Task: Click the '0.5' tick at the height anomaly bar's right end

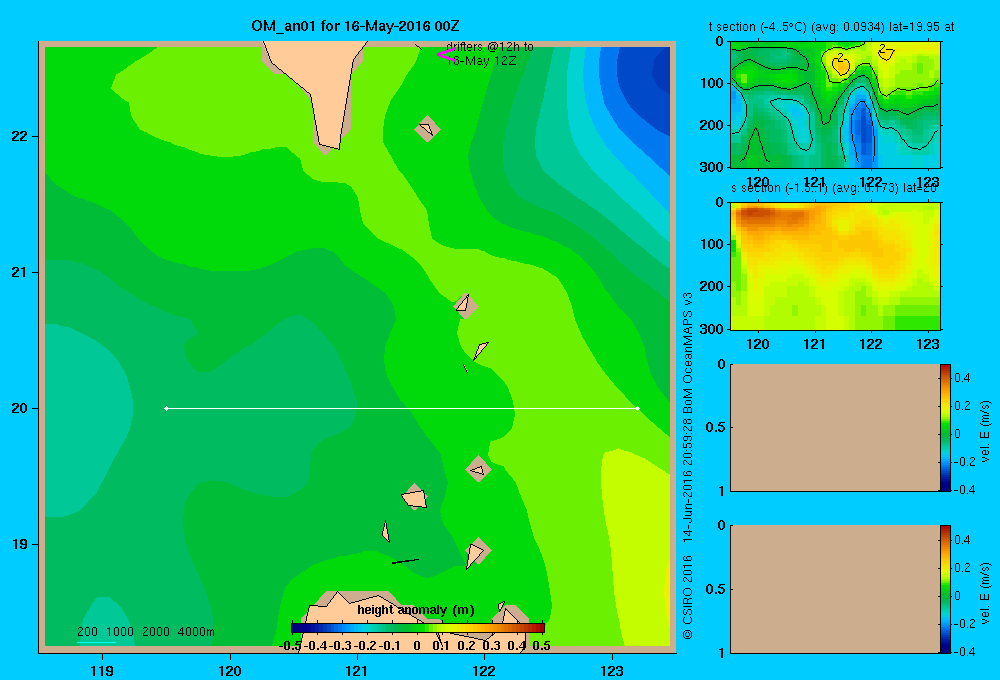Action: pyautogui.click(x=541, y=646)
